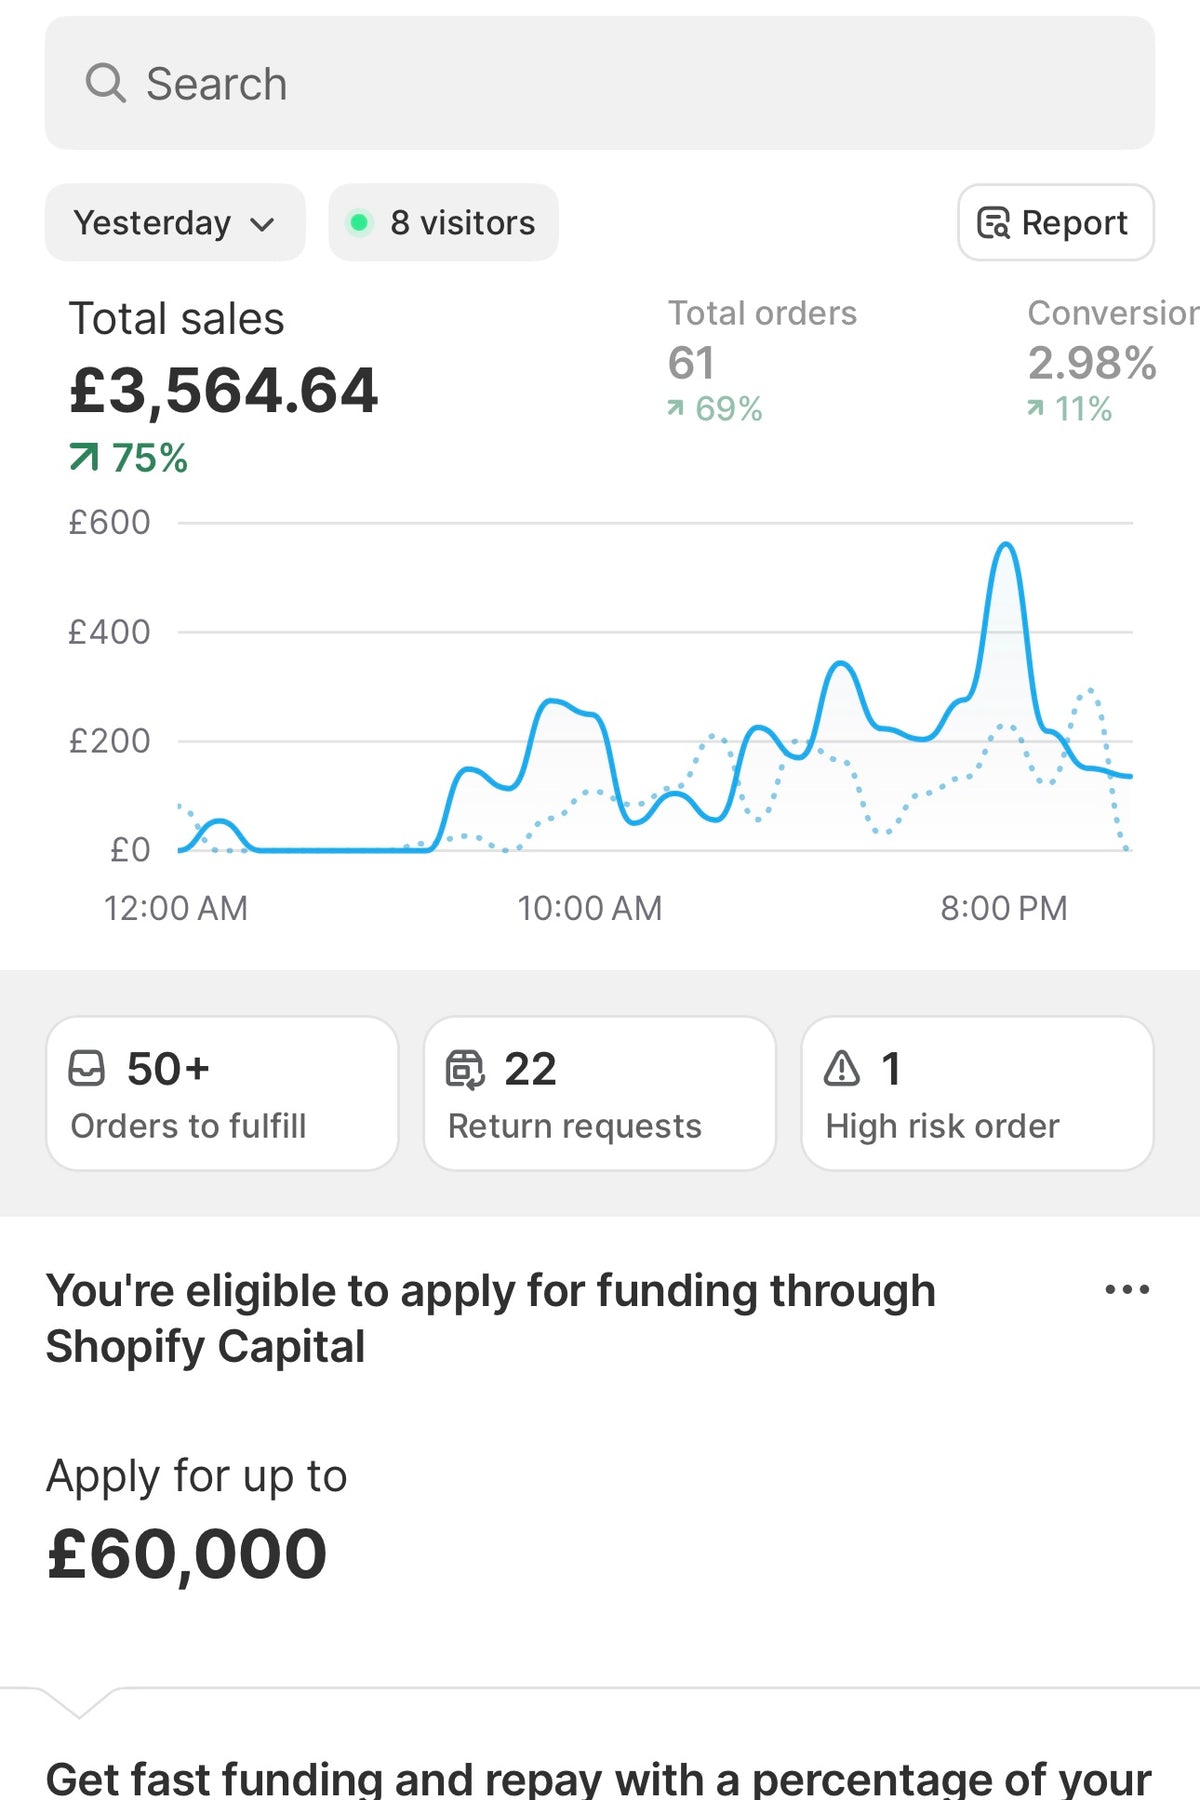Click the green live visitors dot

pos(359,222)
